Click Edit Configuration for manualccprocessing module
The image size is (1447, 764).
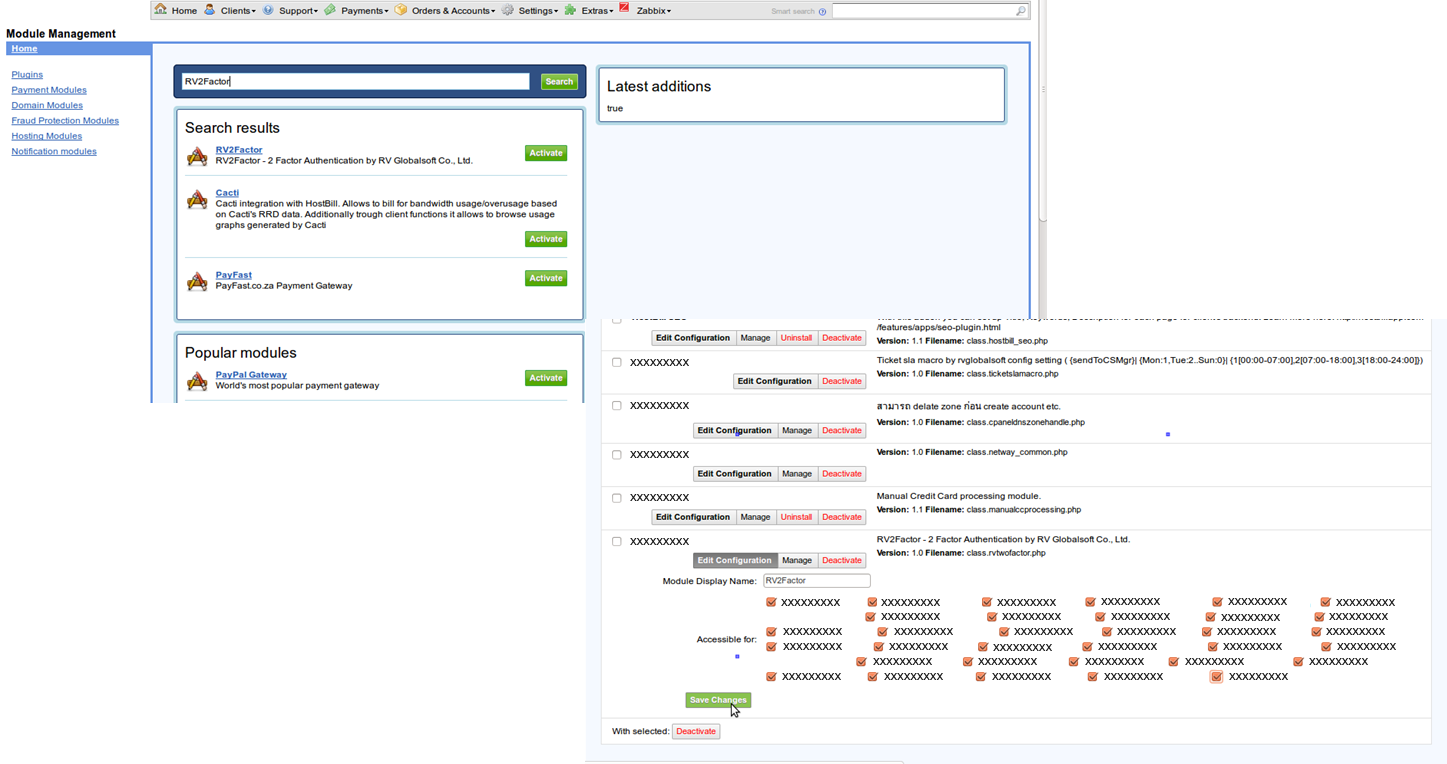click(x=693, y=517)
